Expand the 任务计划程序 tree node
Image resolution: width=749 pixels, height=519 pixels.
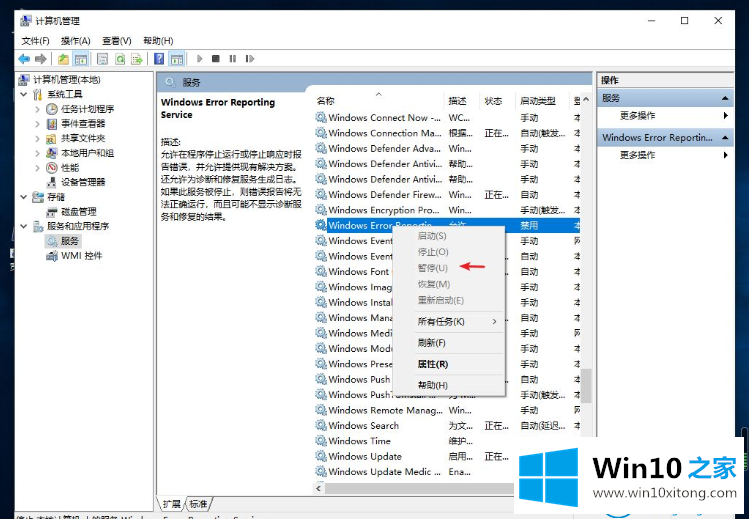pos(37,109)
